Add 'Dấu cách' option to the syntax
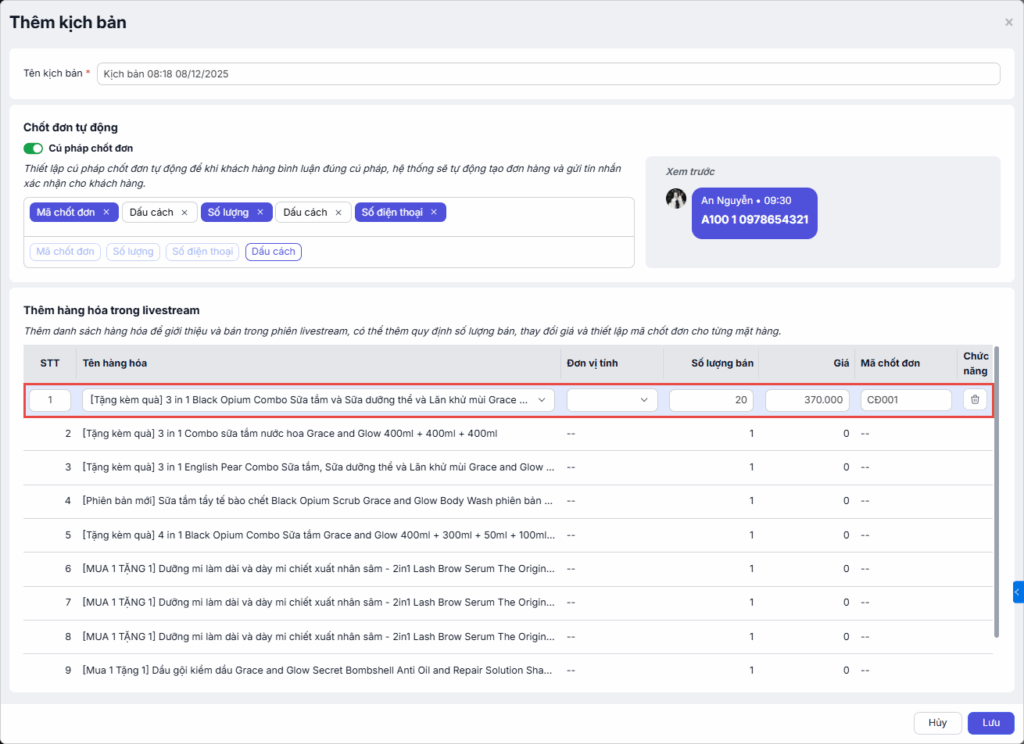1024x744 pixels. 274,252
